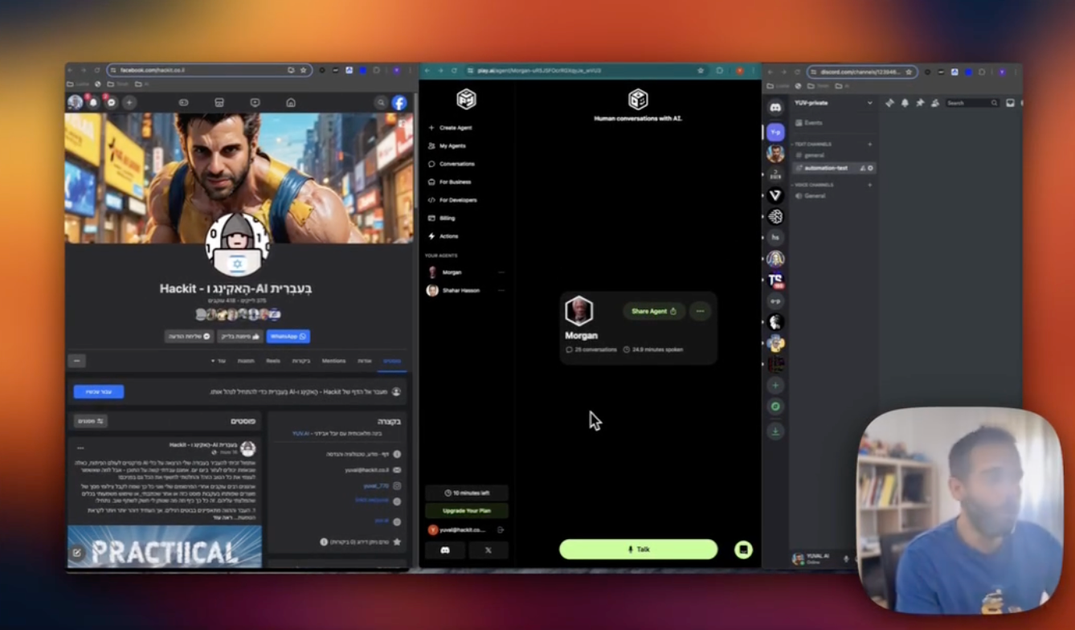Click the green chat icon beside Talk

(x=743, y=550)
